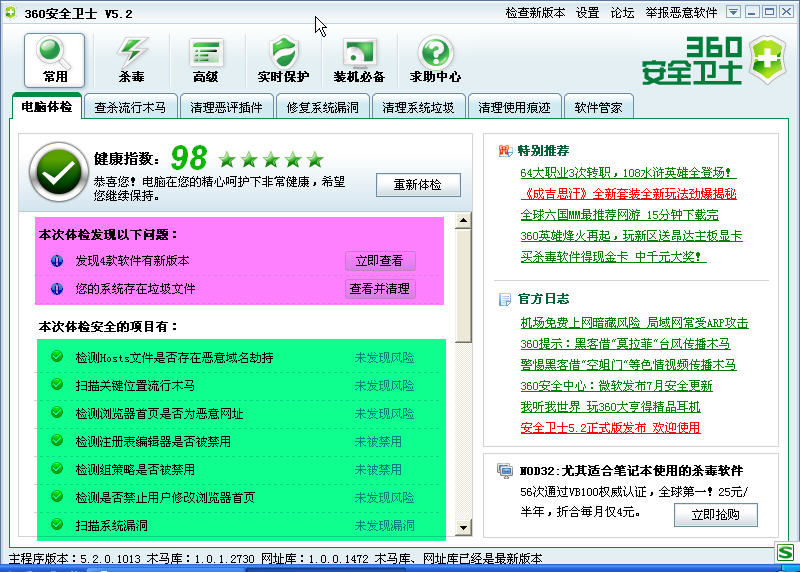Image resolution: width=800 pixels, height=572 pixels.
Task: Click heading 本次体检安全的项目有
Action: [108, 327]
